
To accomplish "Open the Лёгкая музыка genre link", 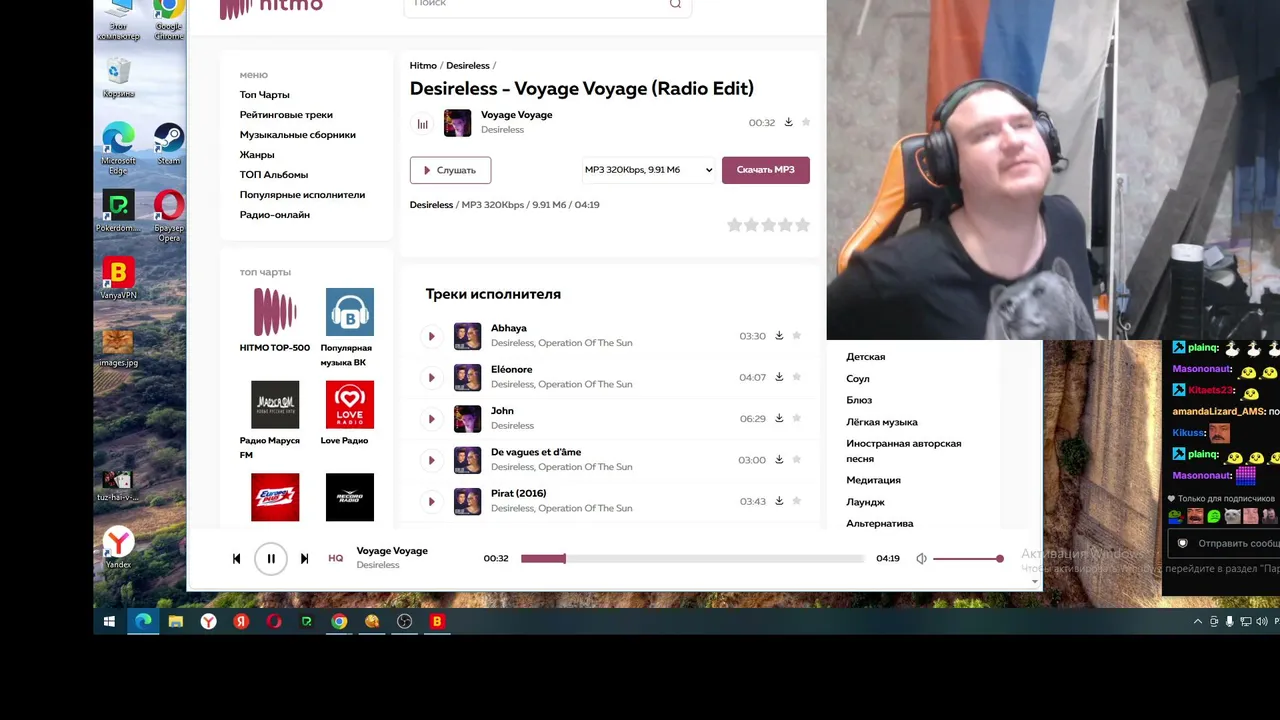I will tap(882, 422).
